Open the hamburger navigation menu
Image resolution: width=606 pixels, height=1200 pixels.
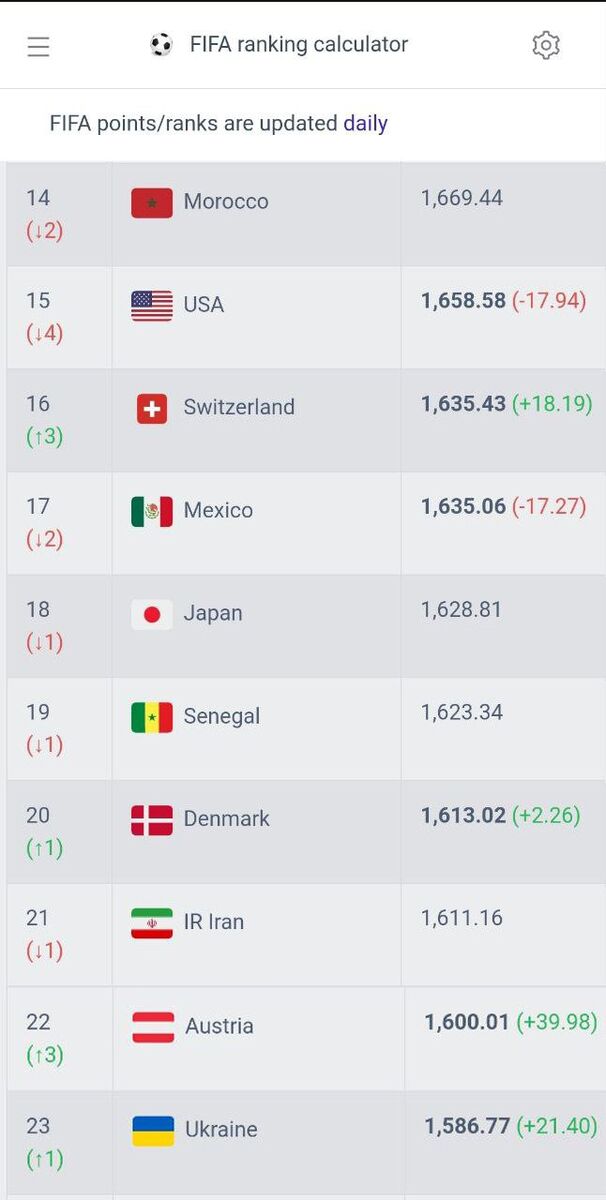click(38, 44)
